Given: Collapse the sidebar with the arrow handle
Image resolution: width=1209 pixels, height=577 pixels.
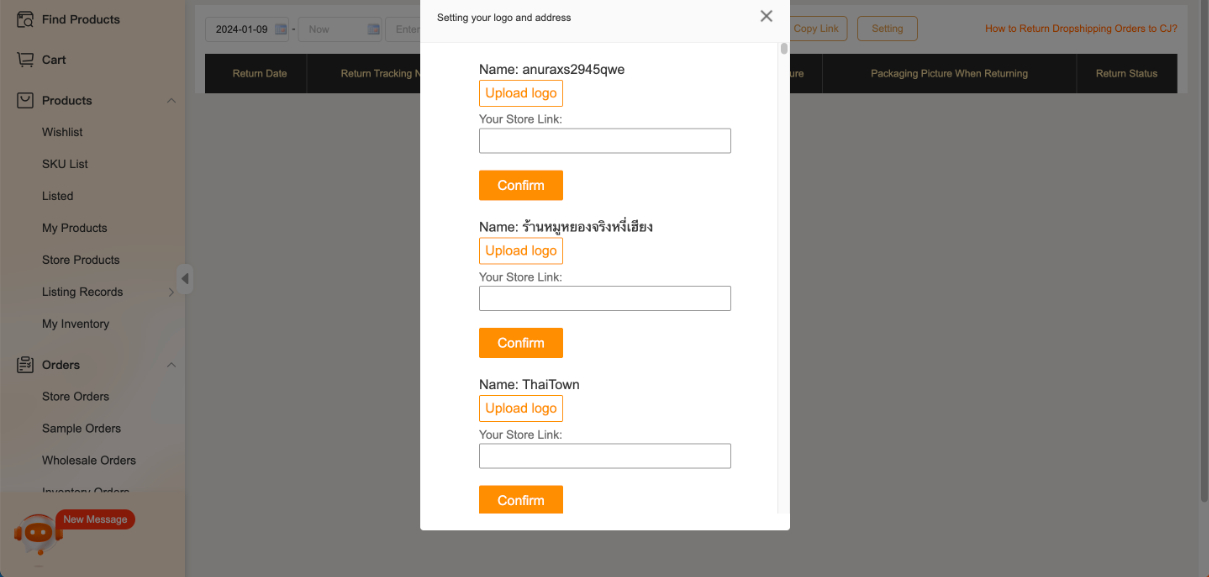Looking at the screenshot, I should pos(185,279).
